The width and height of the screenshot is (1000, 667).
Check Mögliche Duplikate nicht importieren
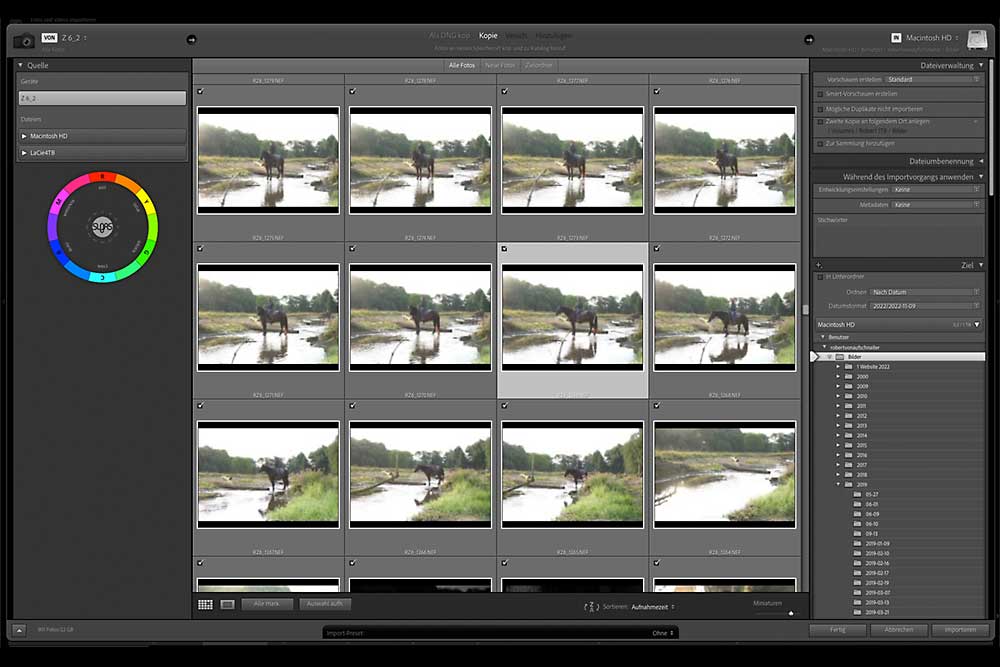[x=820, y=109]
